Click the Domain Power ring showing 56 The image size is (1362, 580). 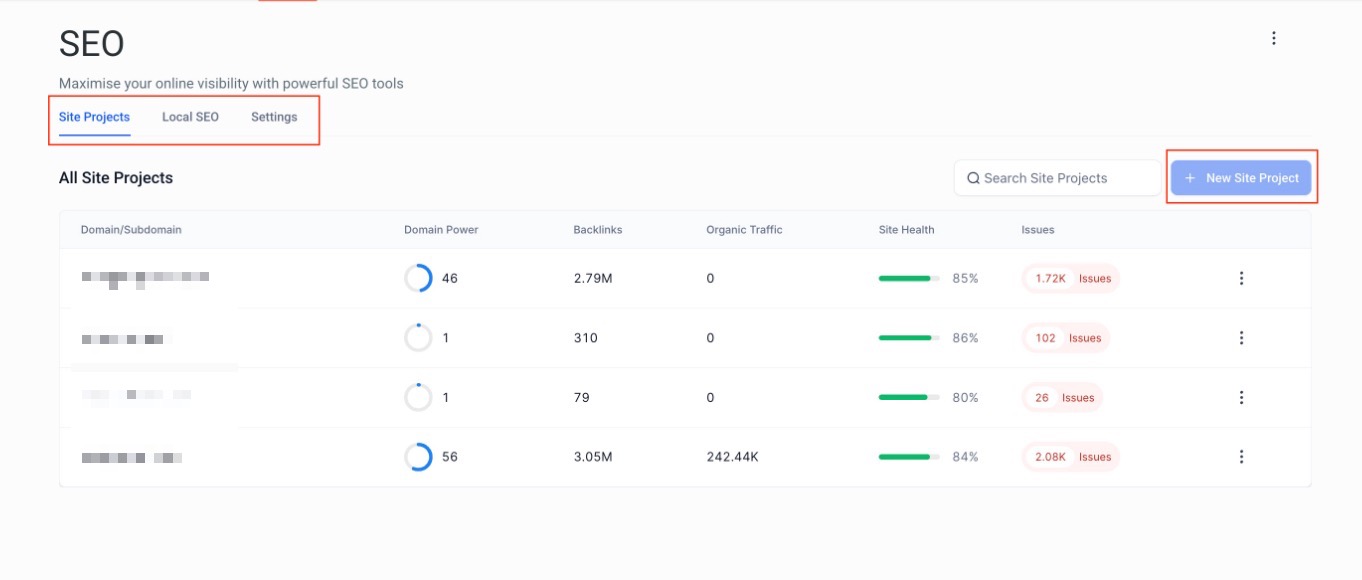(x=418, y=457)
